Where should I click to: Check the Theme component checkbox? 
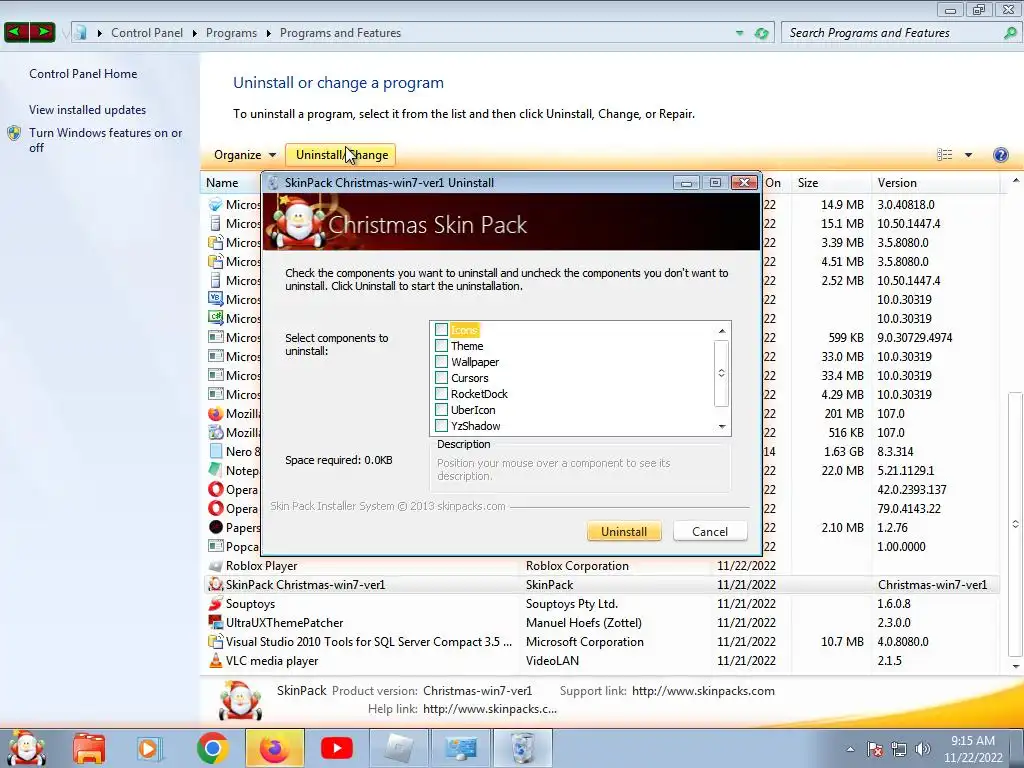[x=441, y=345]
